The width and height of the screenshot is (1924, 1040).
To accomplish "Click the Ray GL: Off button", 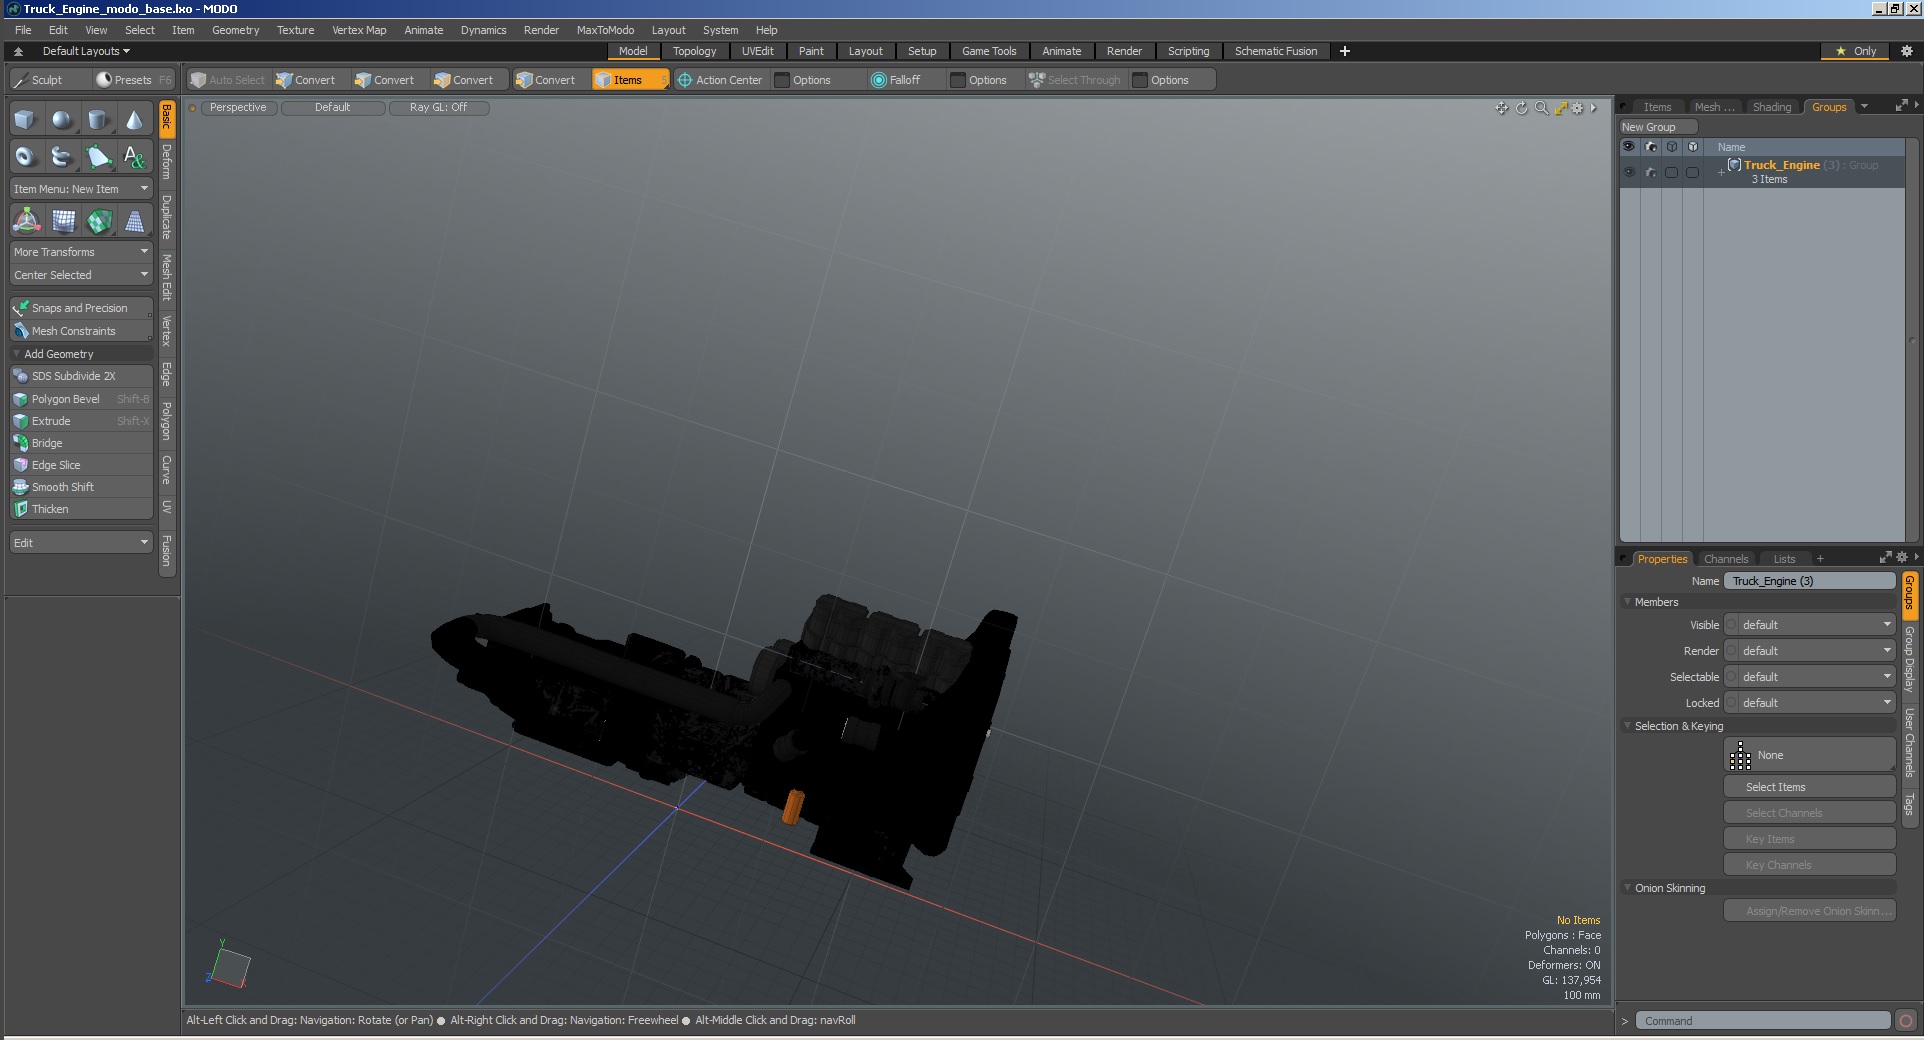I will pyautogui.click(x=438, y=107).
